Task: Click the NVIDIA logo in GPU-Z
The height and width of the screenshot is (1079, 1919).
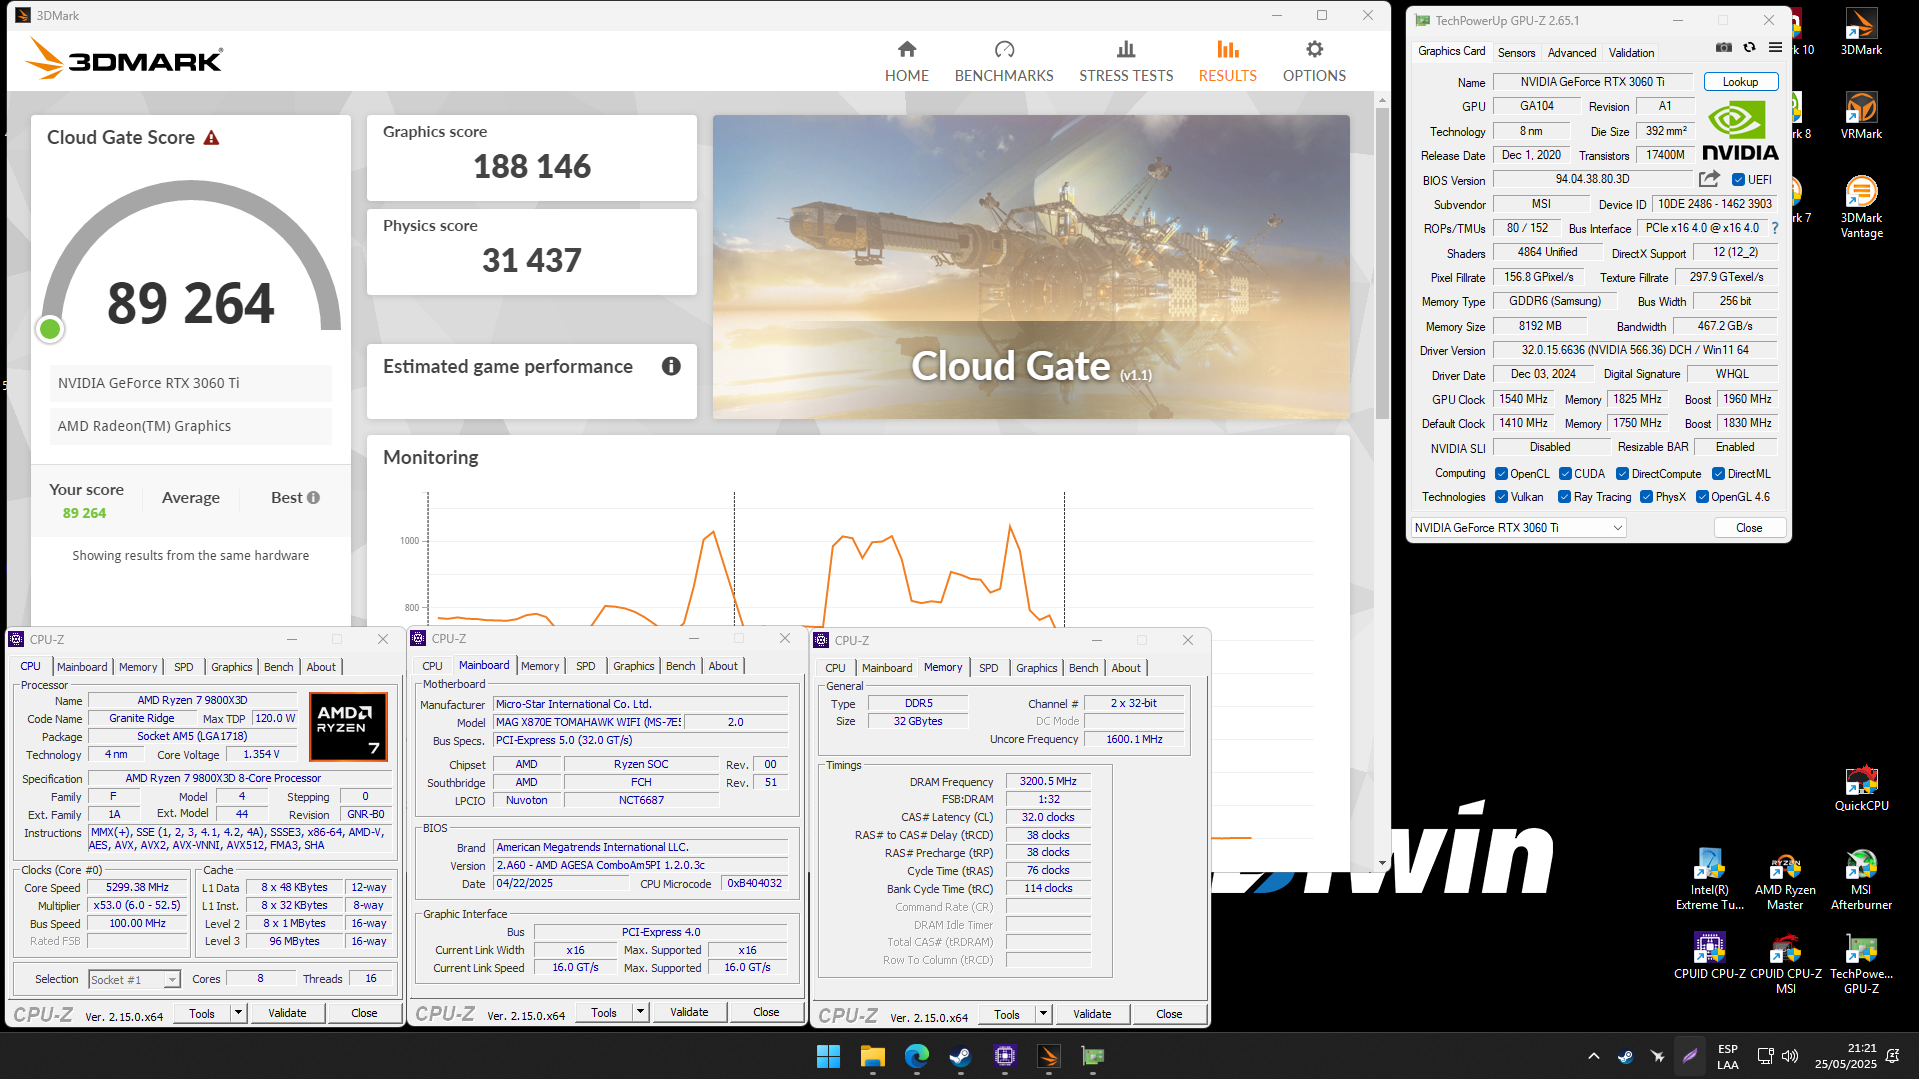Action: 1740,130
